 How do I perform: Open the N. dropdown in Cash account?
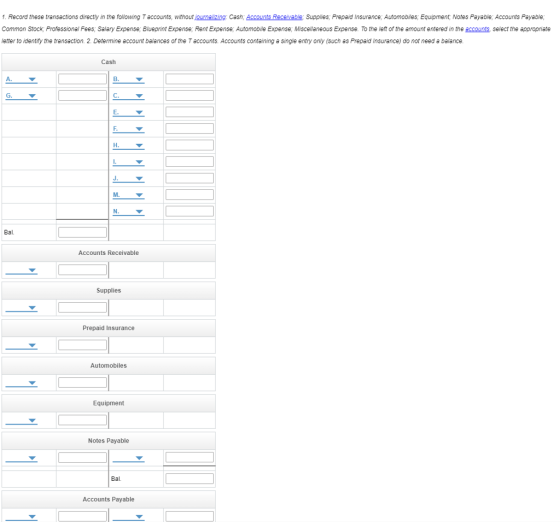tap(129, 211)
